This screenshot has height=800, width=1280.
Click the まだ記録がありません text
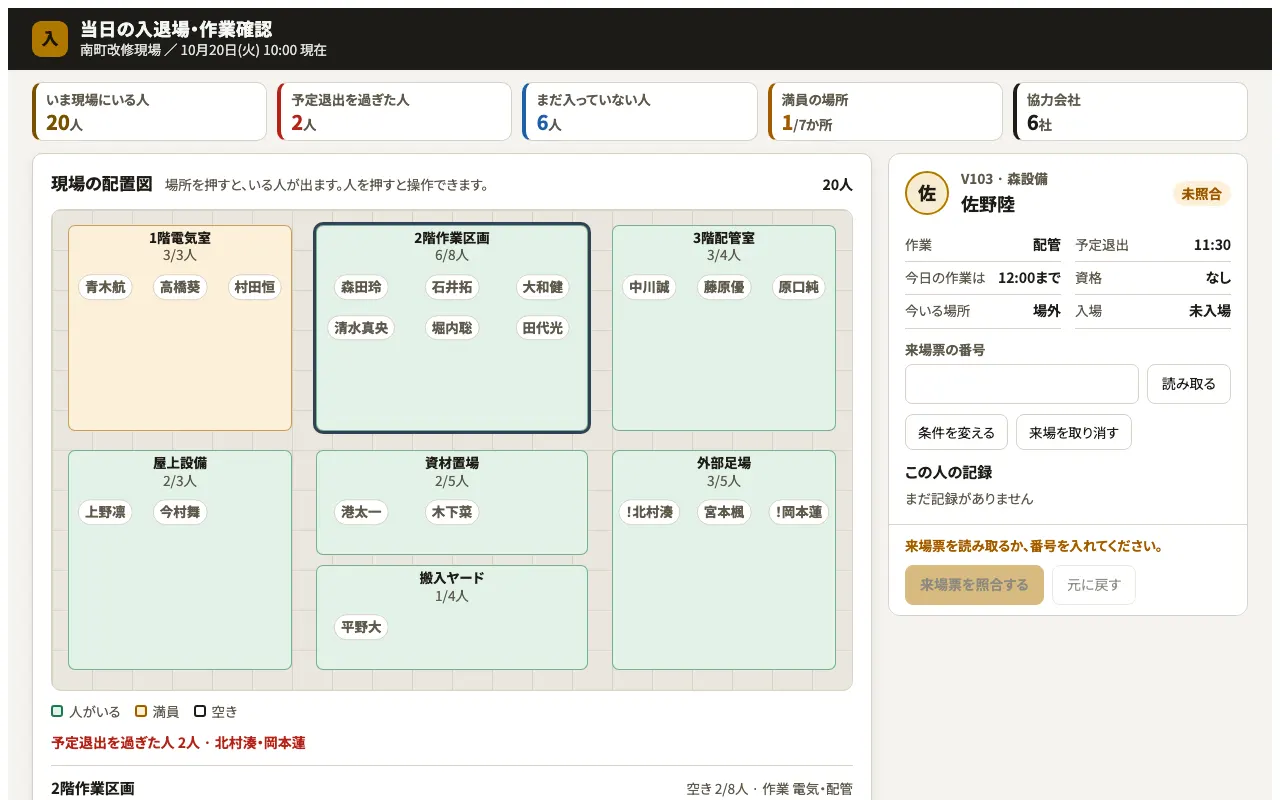[x=969, y=498]
